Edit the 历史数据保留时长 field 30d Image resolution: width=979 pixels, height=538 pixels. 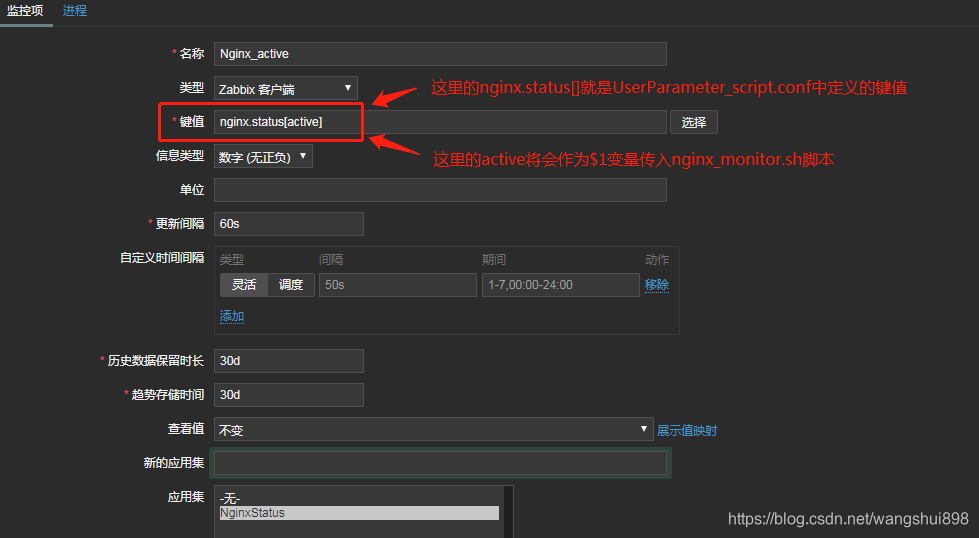pos(288,361)
